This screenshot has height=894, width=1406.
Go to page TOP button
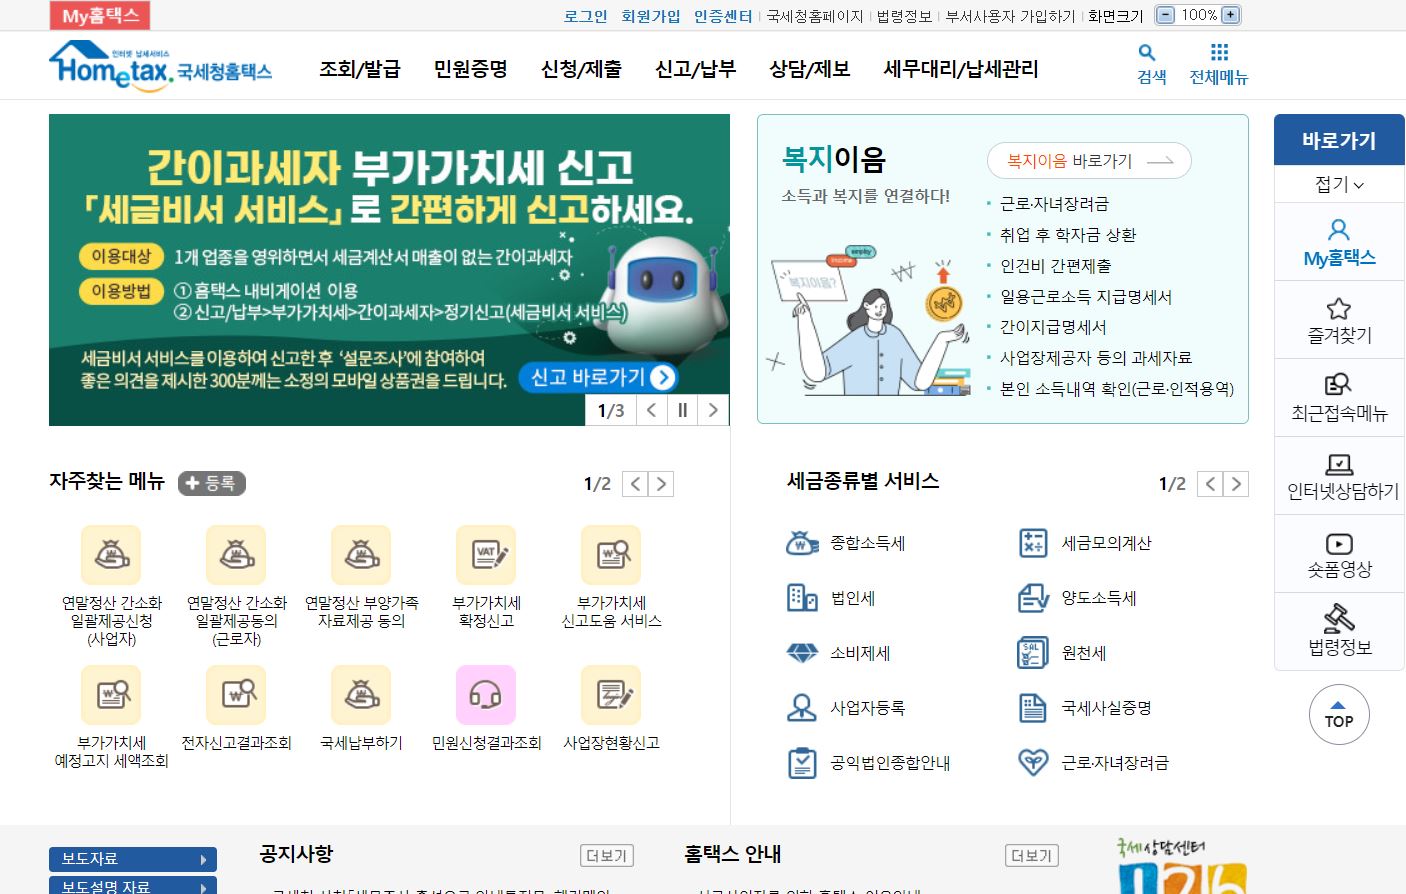1339,715
